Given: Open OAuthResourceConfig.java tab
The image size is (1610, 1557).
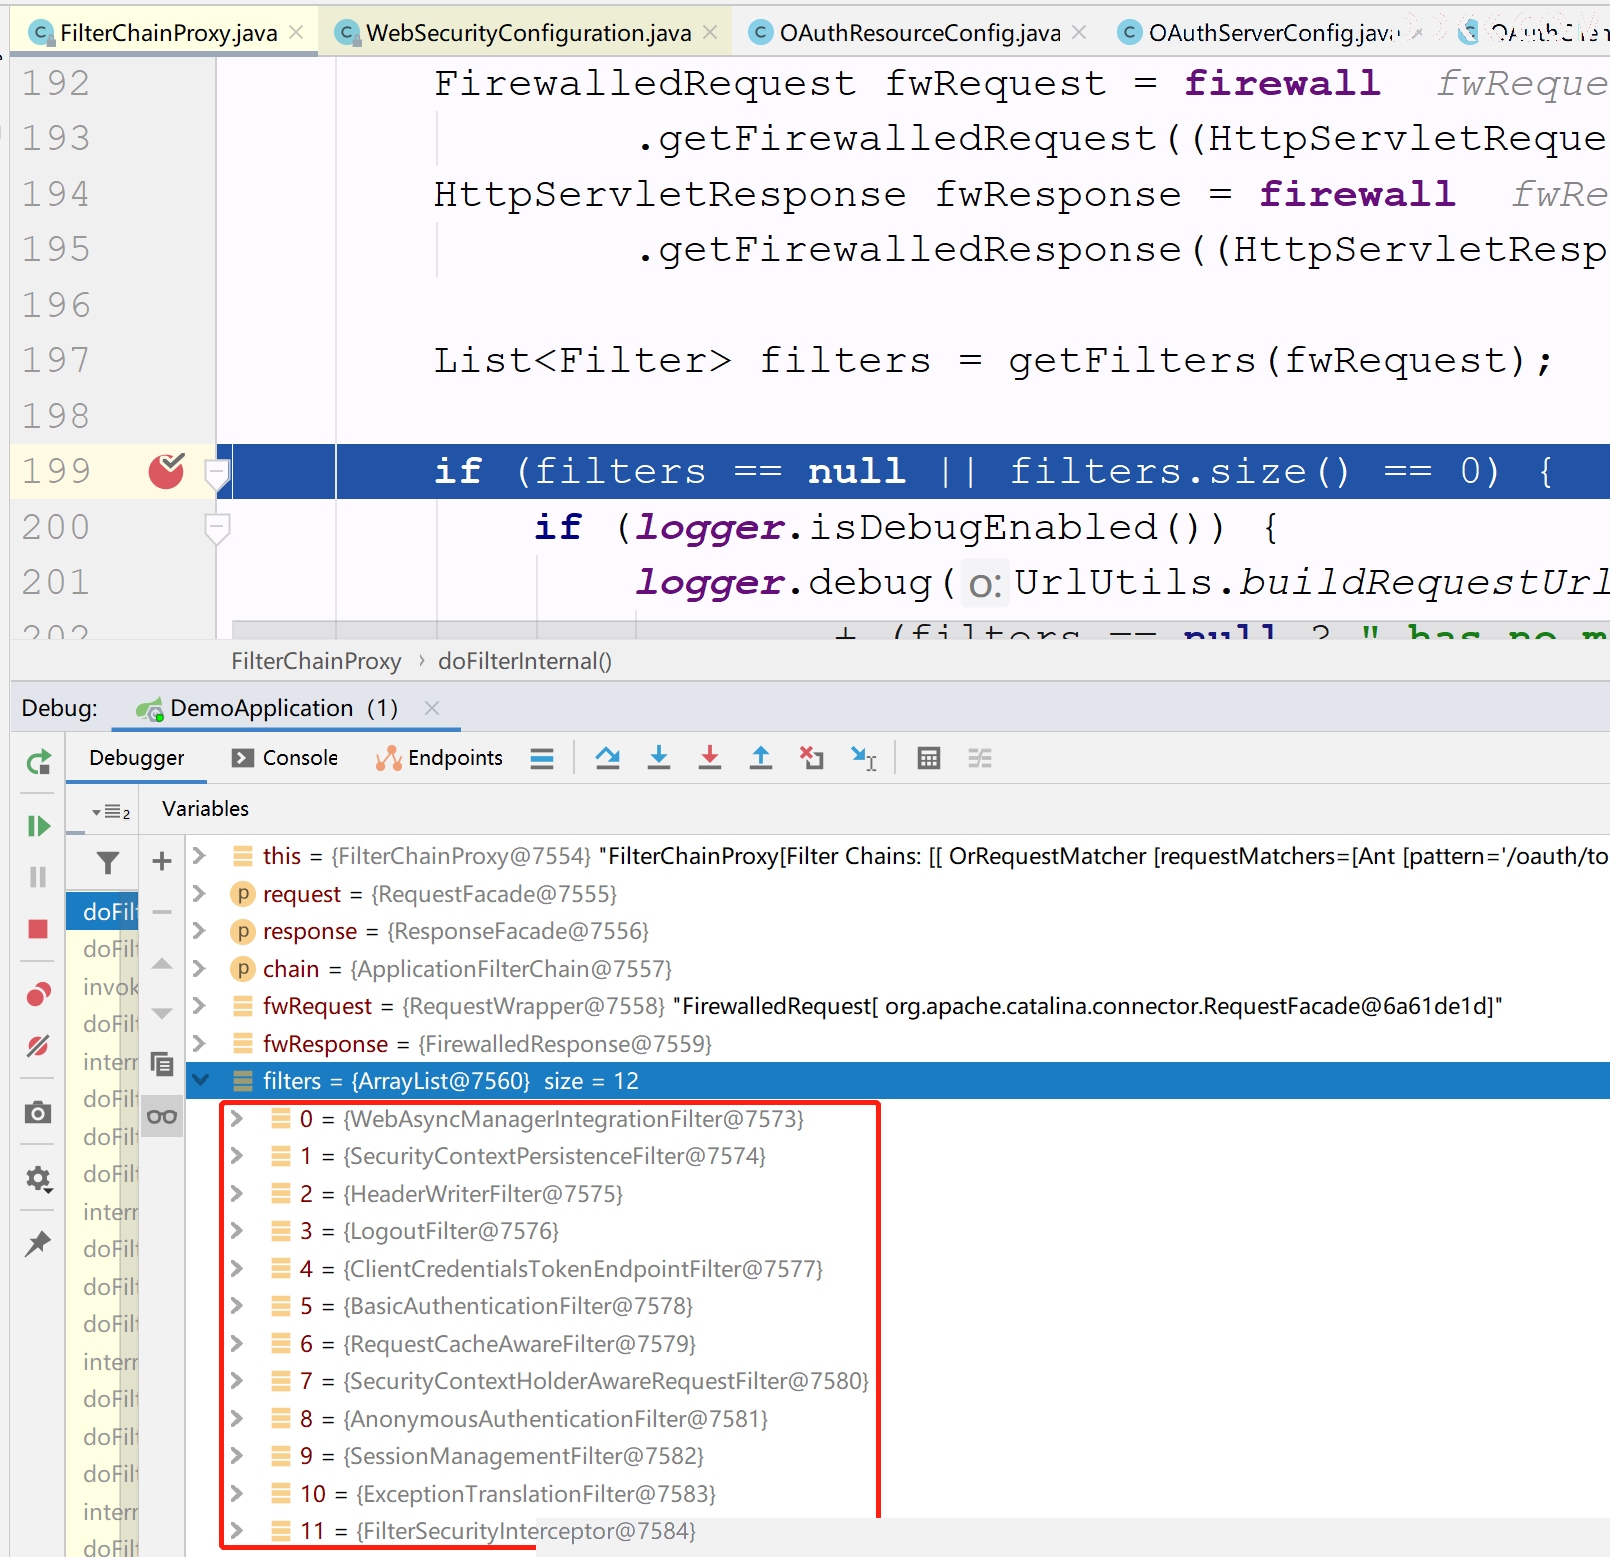Looking at the screenshot, I should coord(920,33).
